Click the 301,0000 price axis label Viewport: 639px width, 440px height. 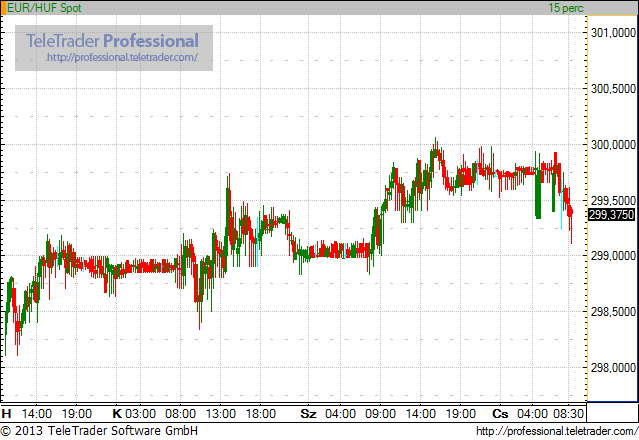(613, 33)
